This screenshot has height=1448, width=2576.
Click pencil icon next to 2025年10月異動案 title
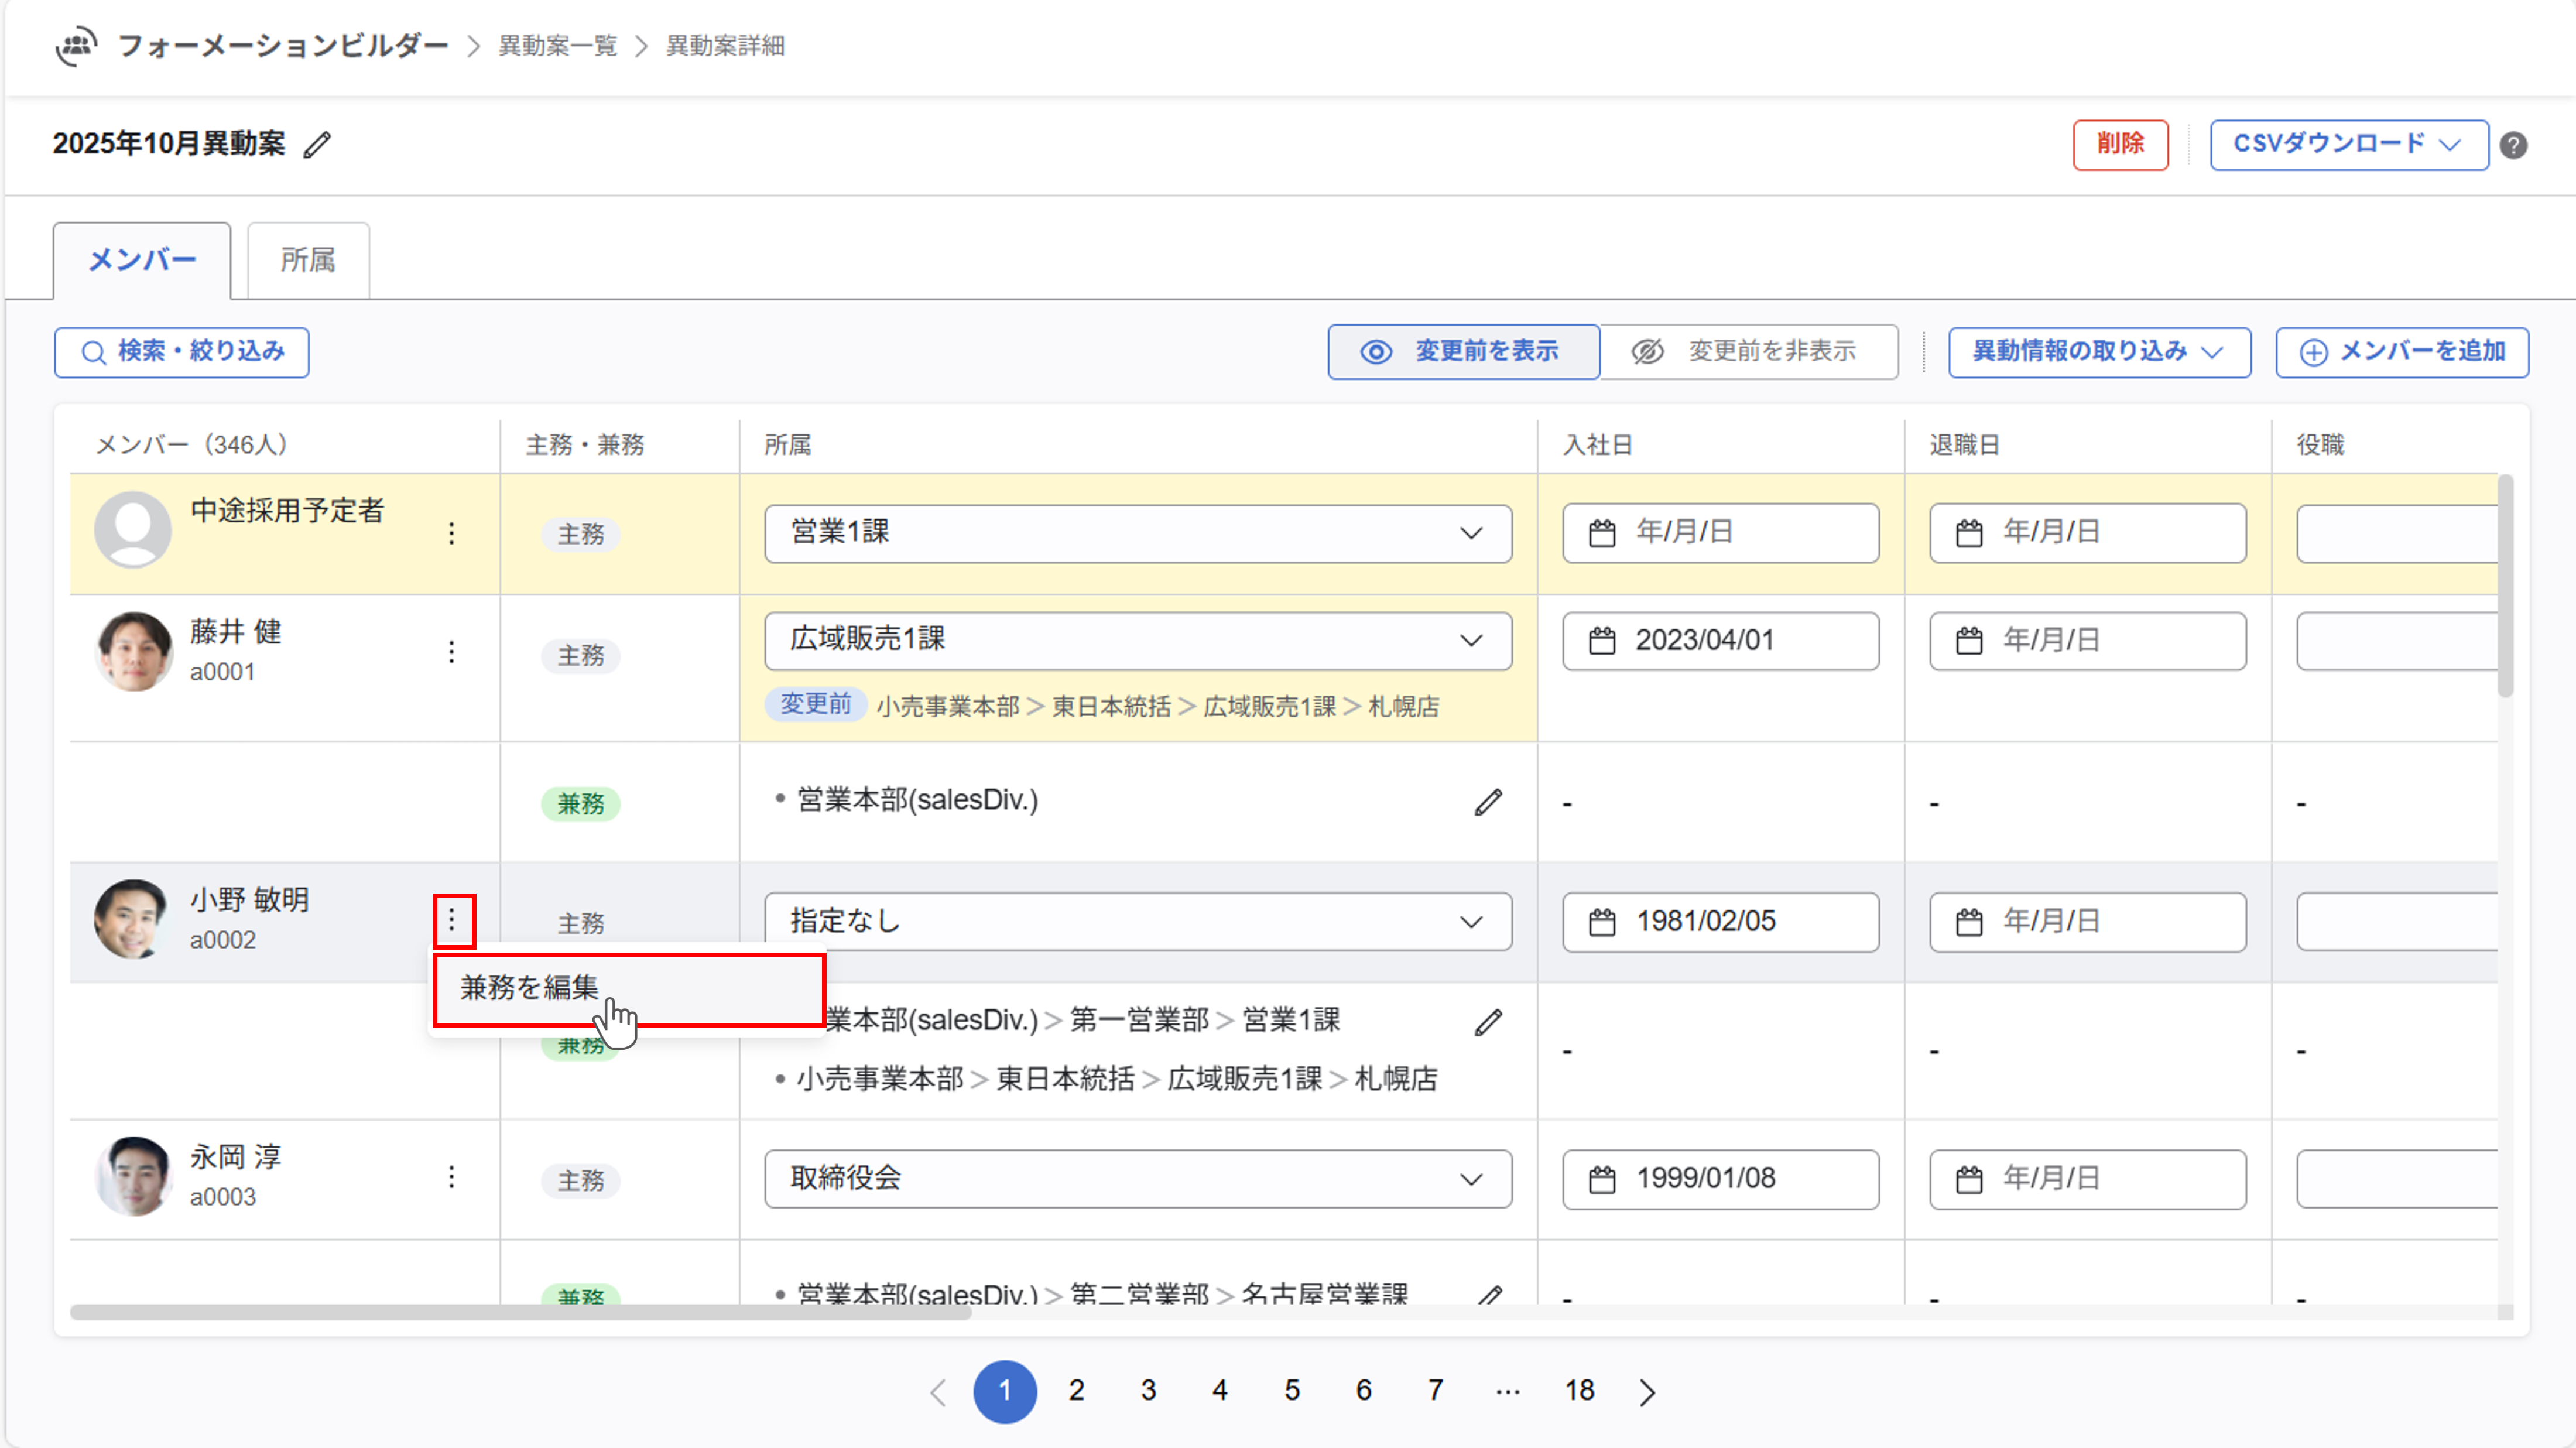[x=317, y=145]
